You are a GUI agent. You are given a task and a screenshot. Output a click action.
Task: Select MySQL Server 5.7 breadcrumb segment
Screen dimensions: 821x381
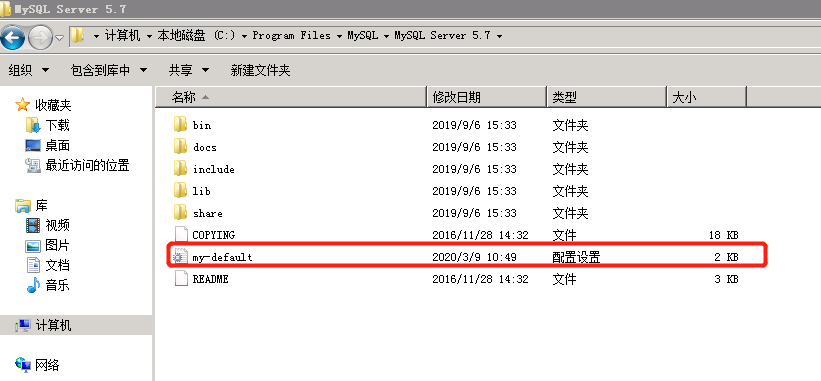tap(442, 36)
